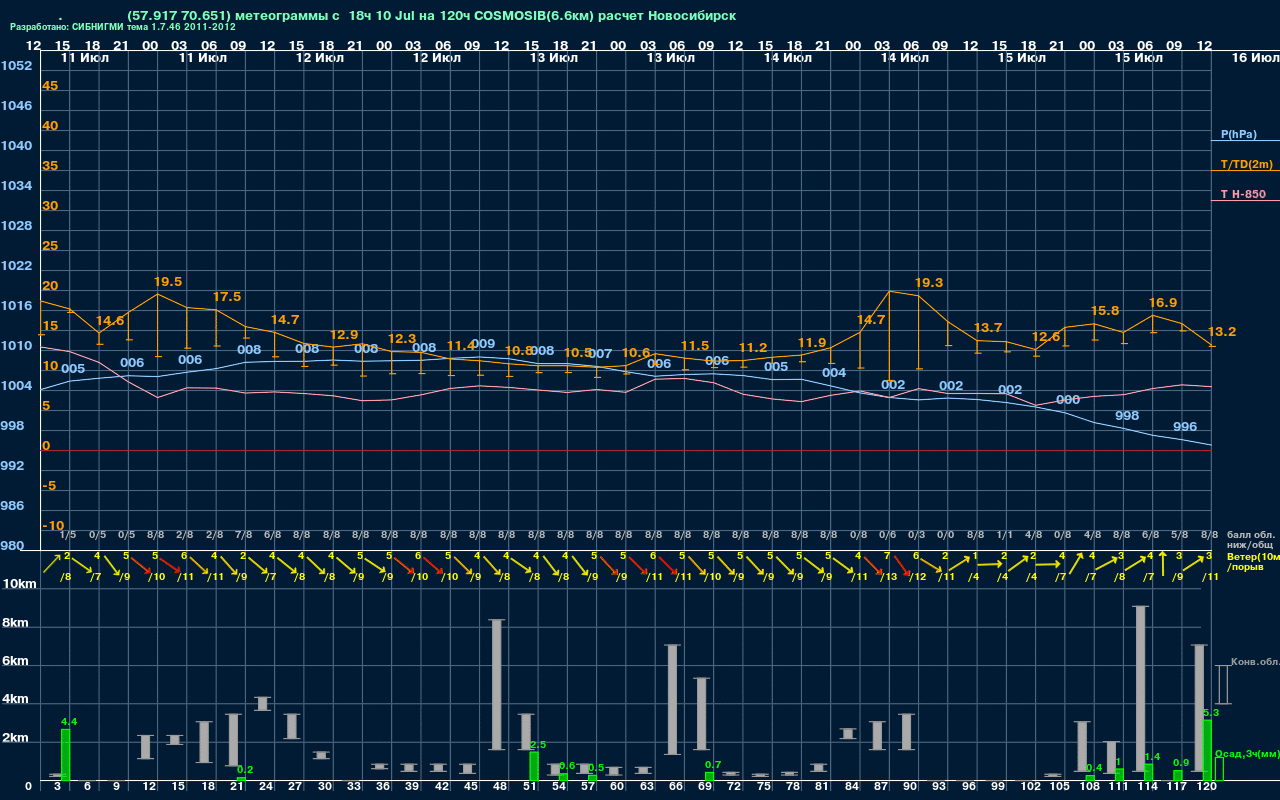Image resolution: width=1280 pixels, height=800 pixels.
Task: Click the 16.9 temperature label
Action: tap(1163, 303)
